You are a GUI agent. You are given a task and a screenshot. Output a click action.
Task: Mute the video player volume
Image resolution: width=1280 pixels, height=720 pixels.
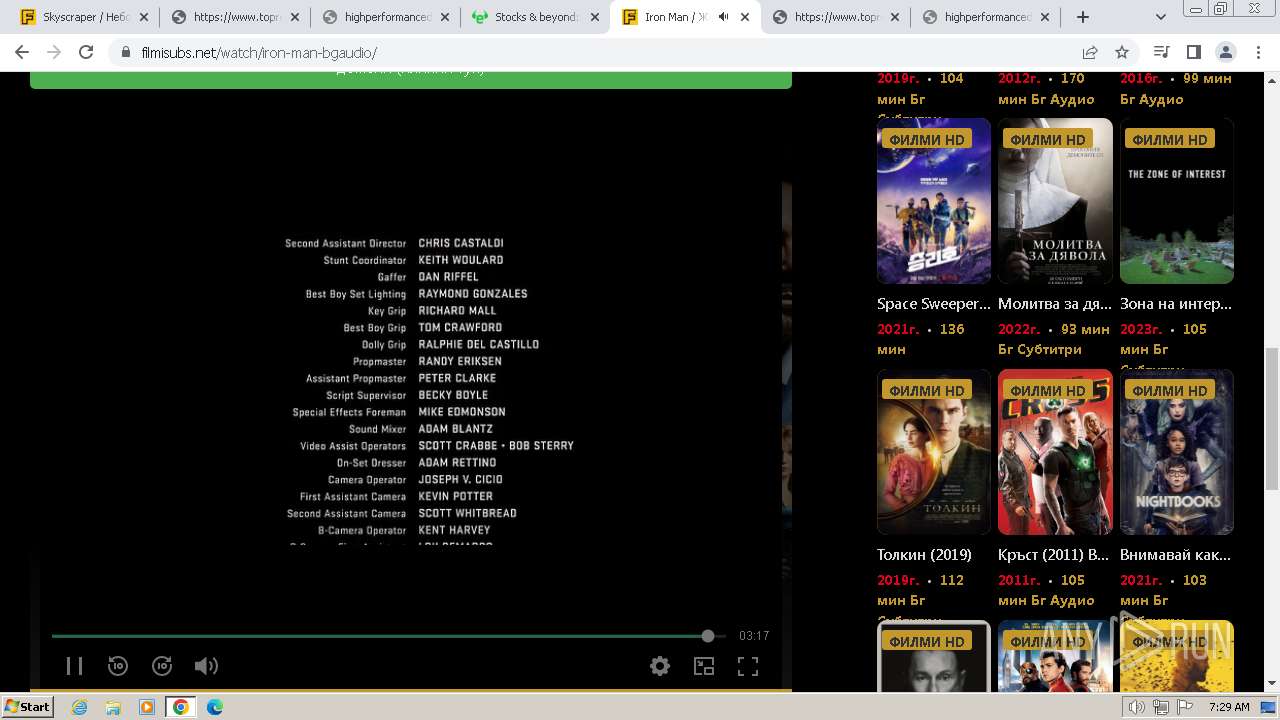[206, 666]
